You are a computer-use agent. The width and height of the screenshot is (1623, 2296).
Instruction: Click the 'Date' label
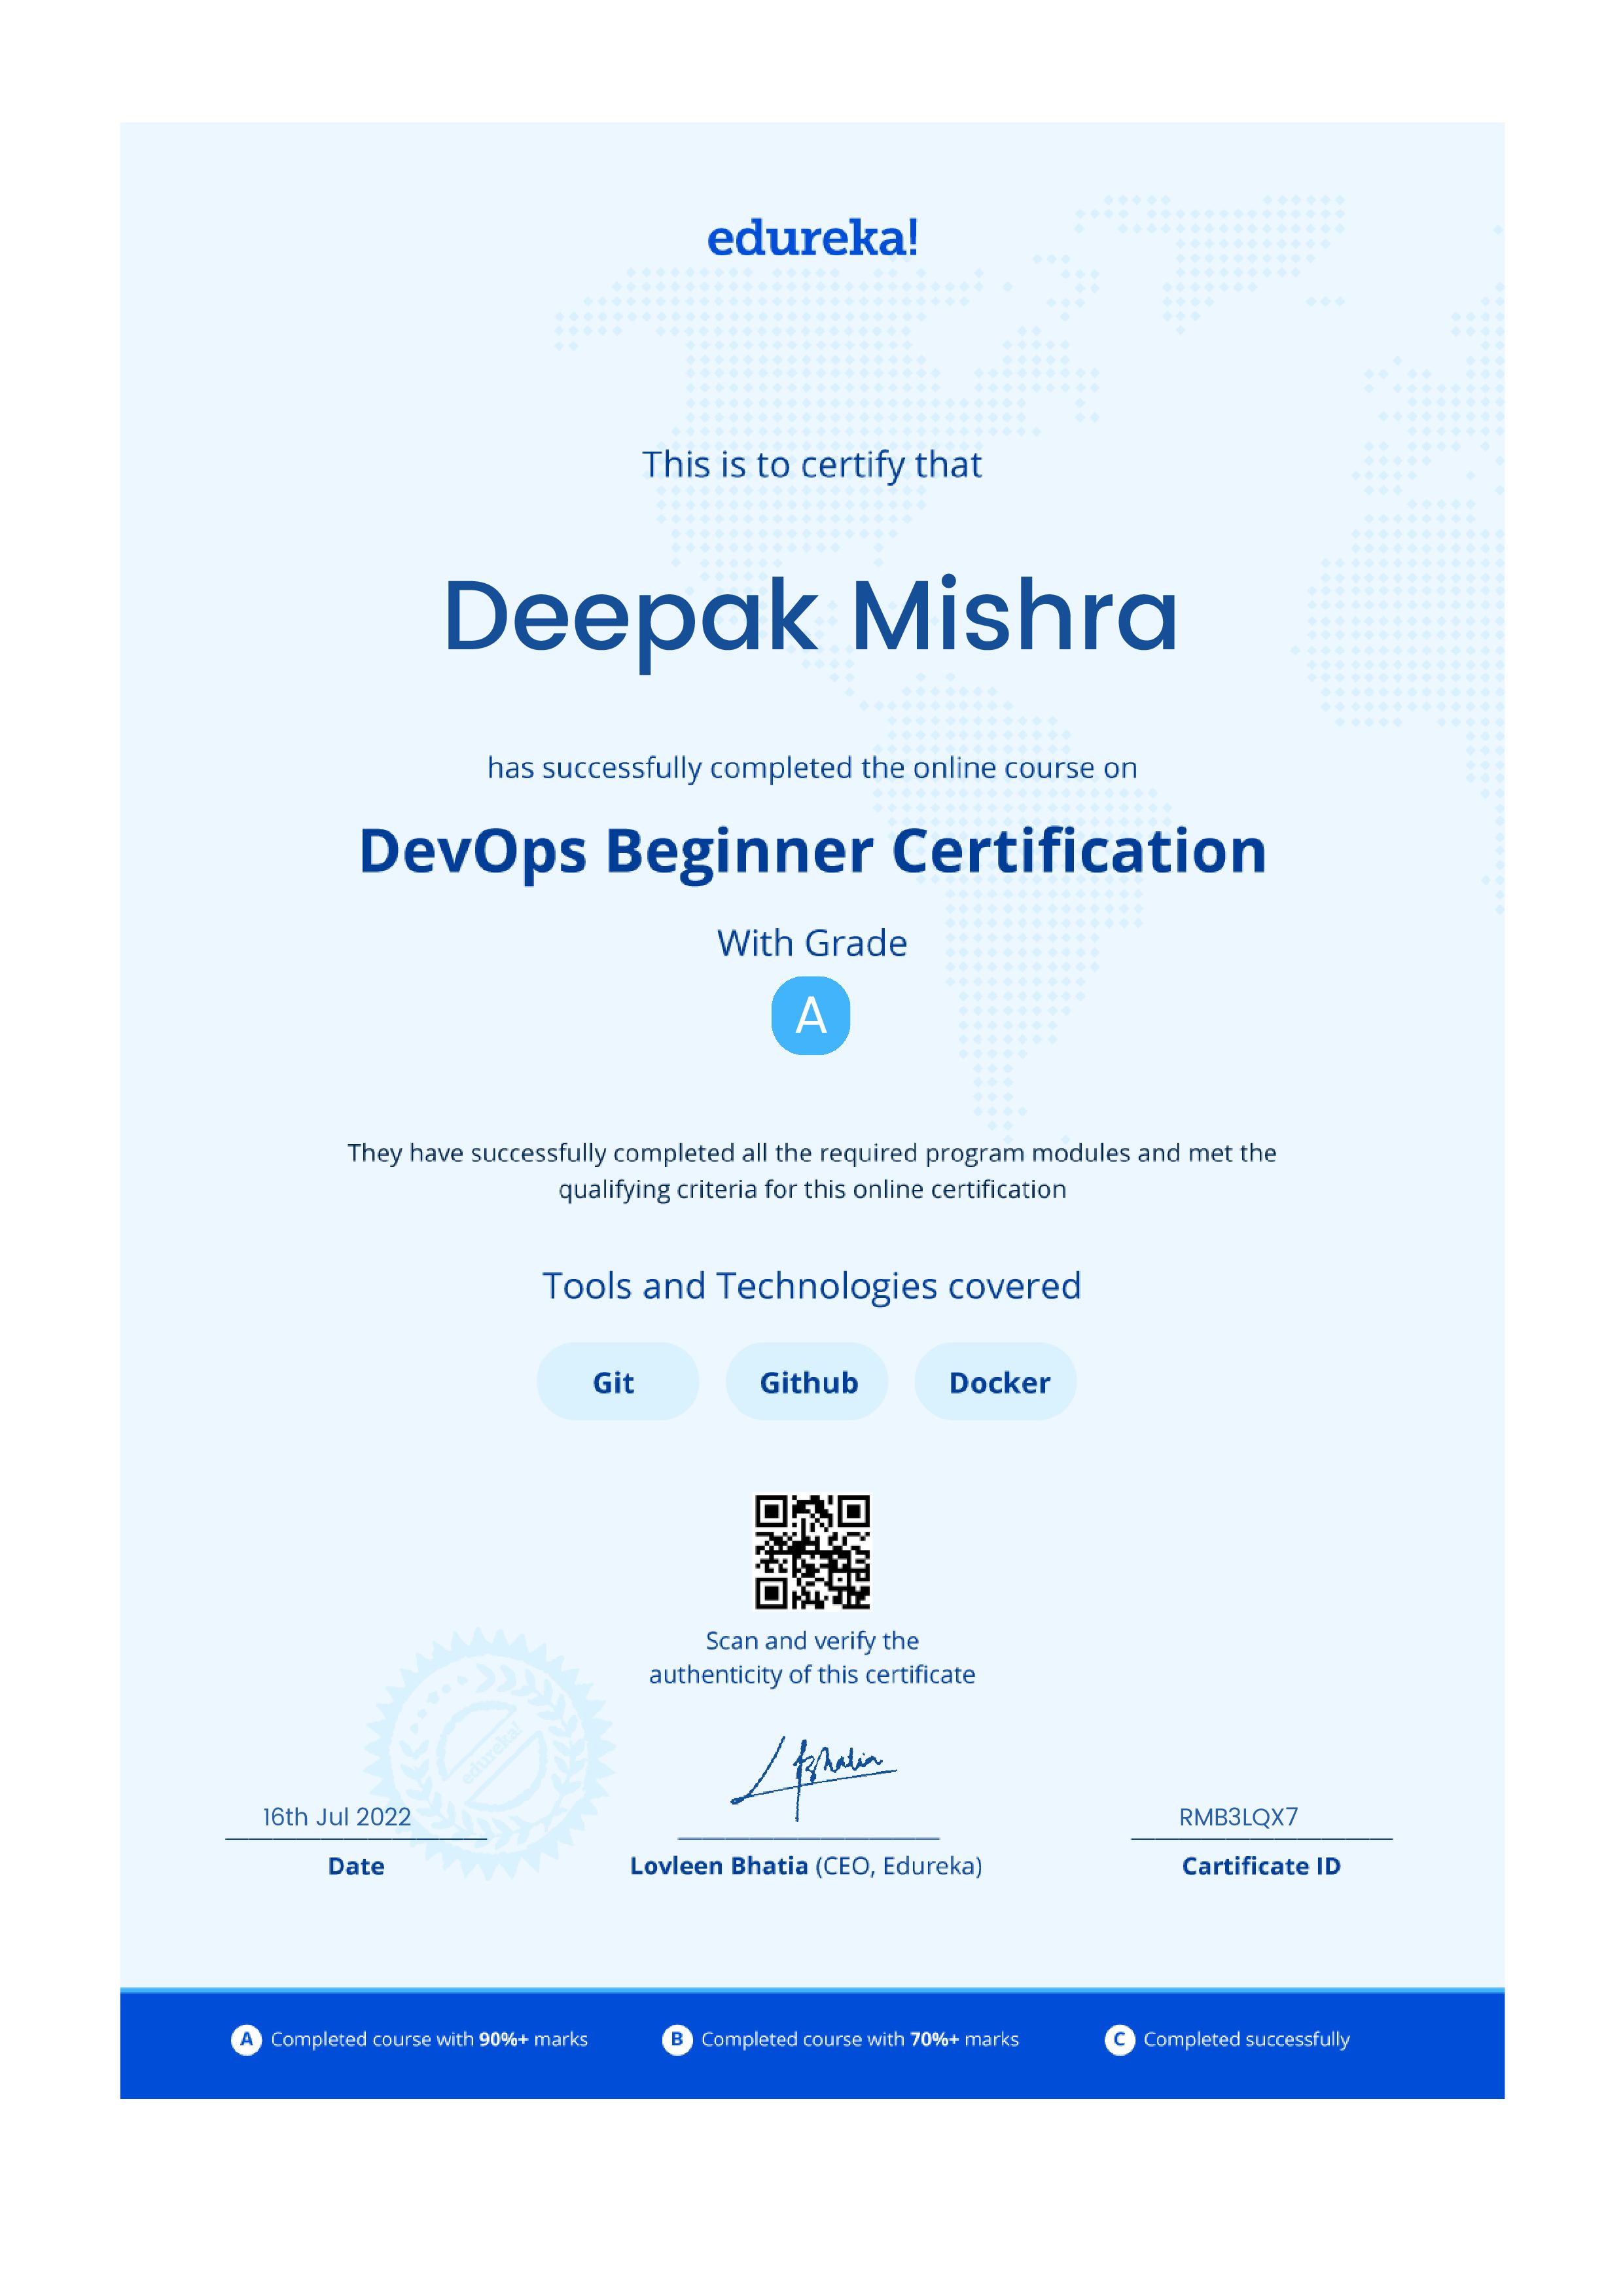356,1866
